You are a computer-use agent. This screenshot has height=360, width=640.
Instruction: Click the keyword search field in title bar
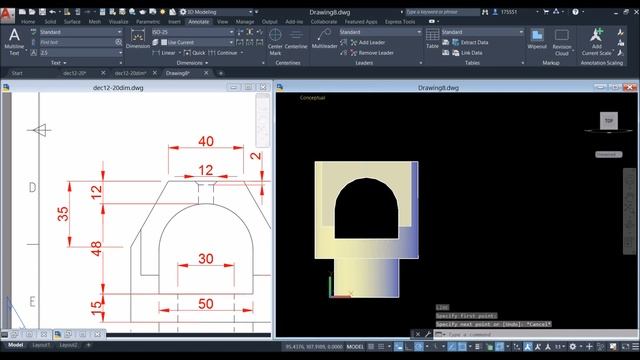[442, 12]
